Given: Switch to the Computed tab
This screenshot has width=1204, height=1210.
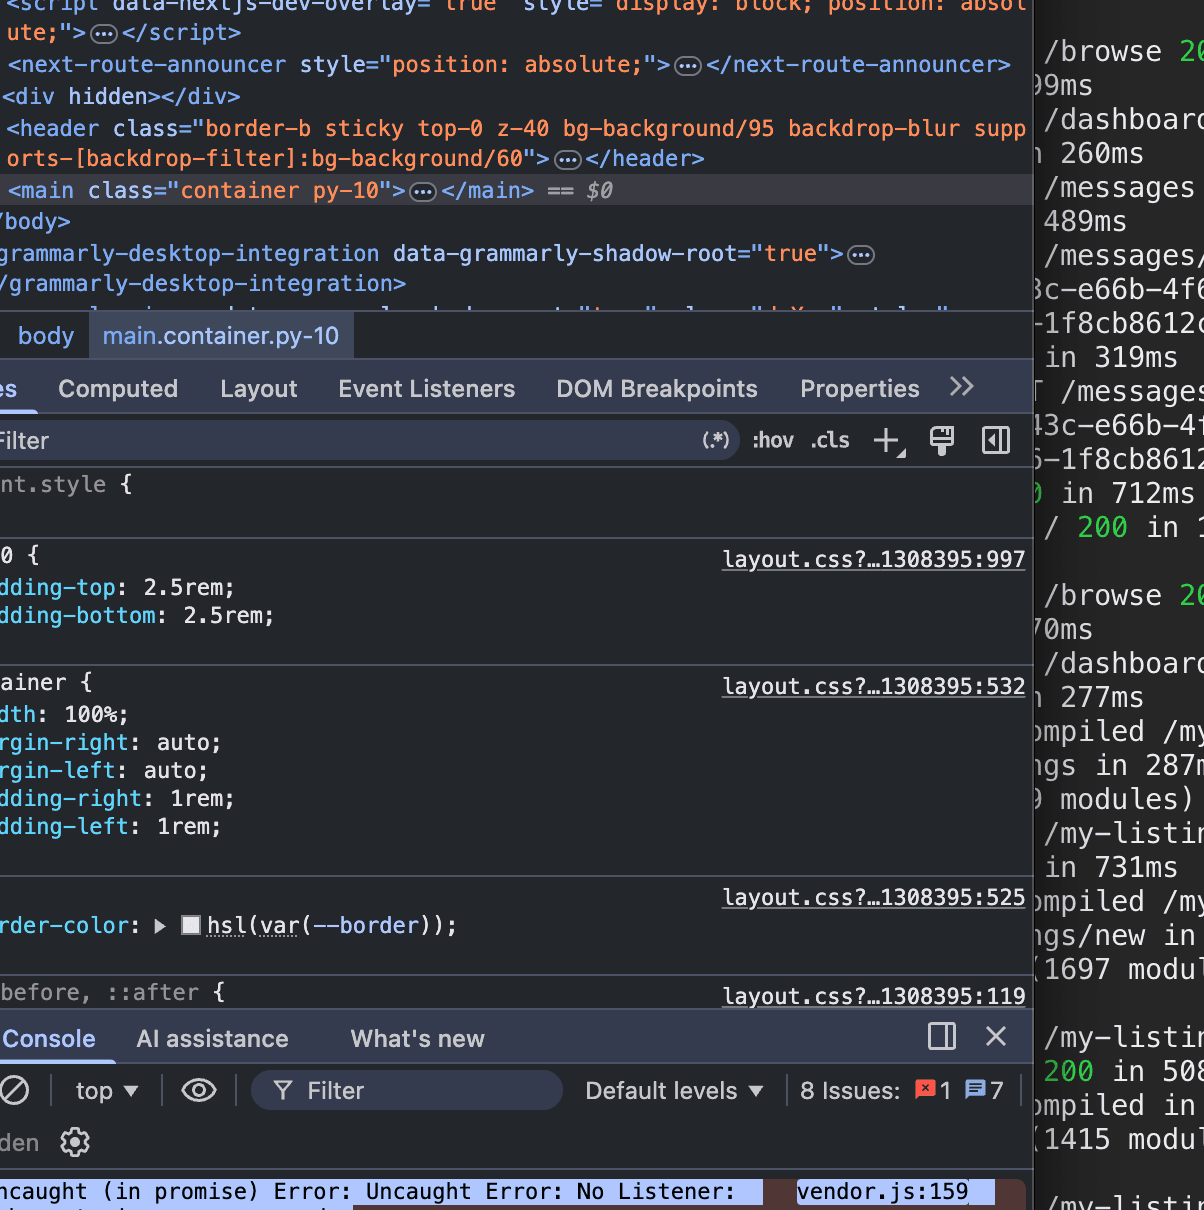Looking at the screenshot, I should (x=118, y=389).
